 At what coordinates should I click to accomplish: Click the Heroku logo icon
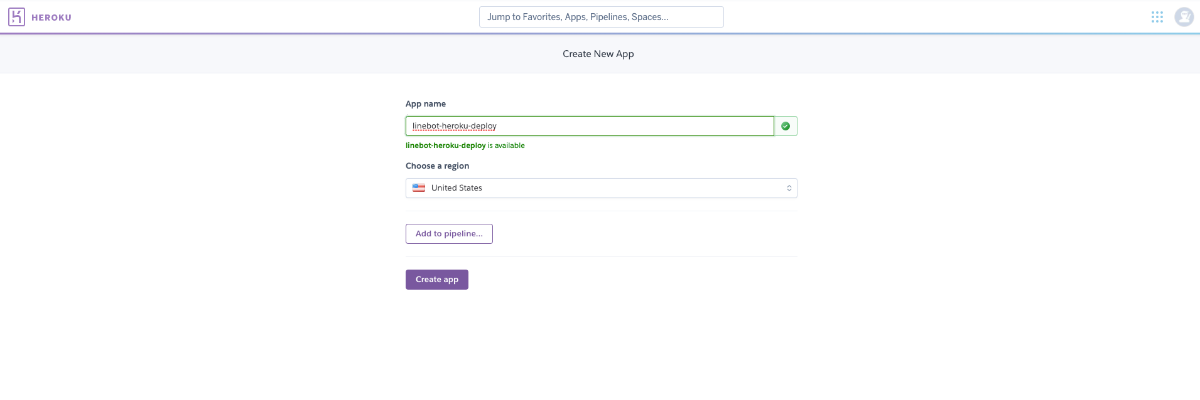16,17
